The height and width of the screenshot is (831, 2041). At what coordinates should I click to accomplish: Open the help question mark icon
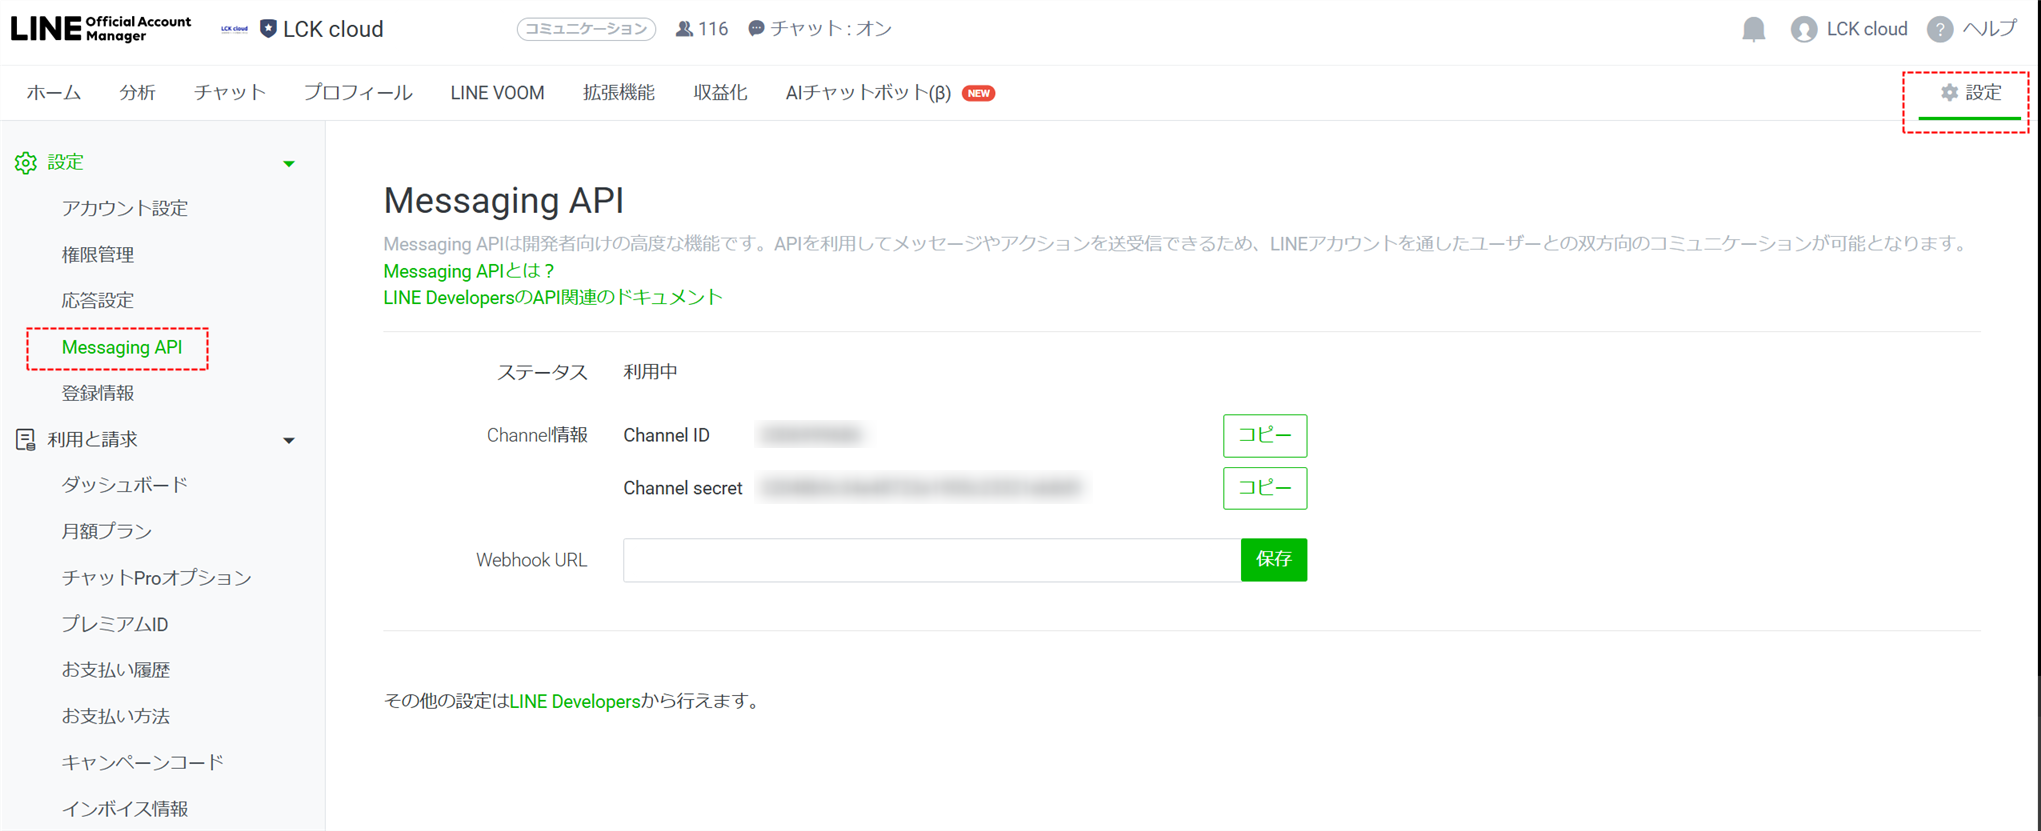point(1939,29)
